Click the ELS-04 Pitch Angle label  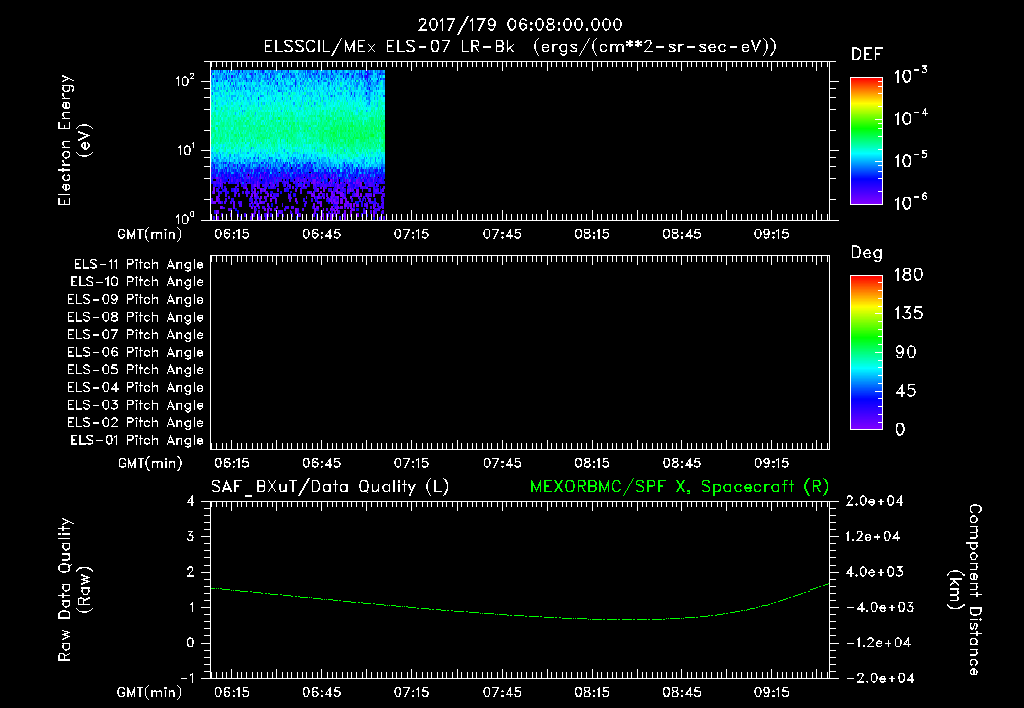tap(135, 387)
